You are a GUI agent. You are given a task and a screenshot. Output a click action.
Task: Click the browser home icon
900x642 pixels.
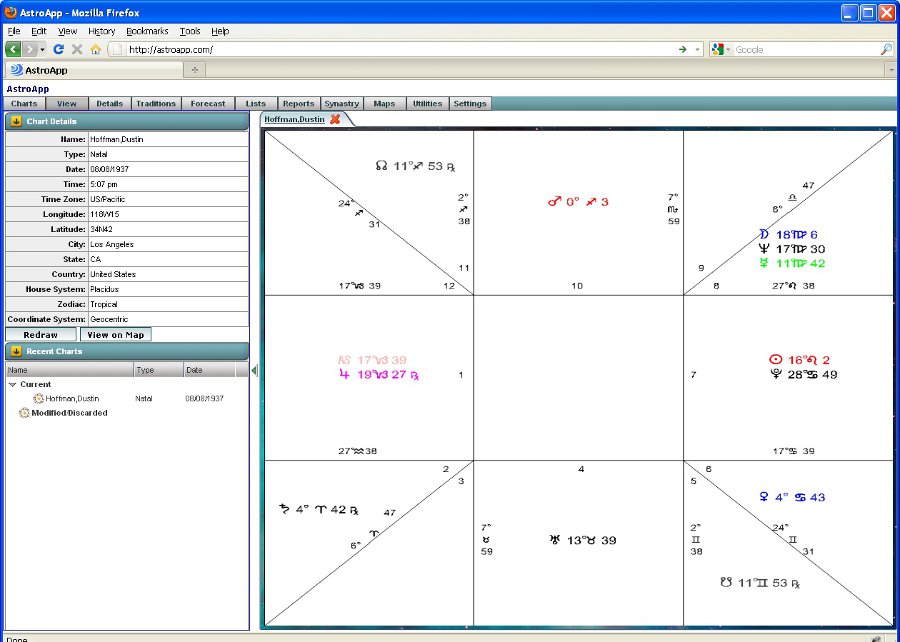click(x=95, y=49)
